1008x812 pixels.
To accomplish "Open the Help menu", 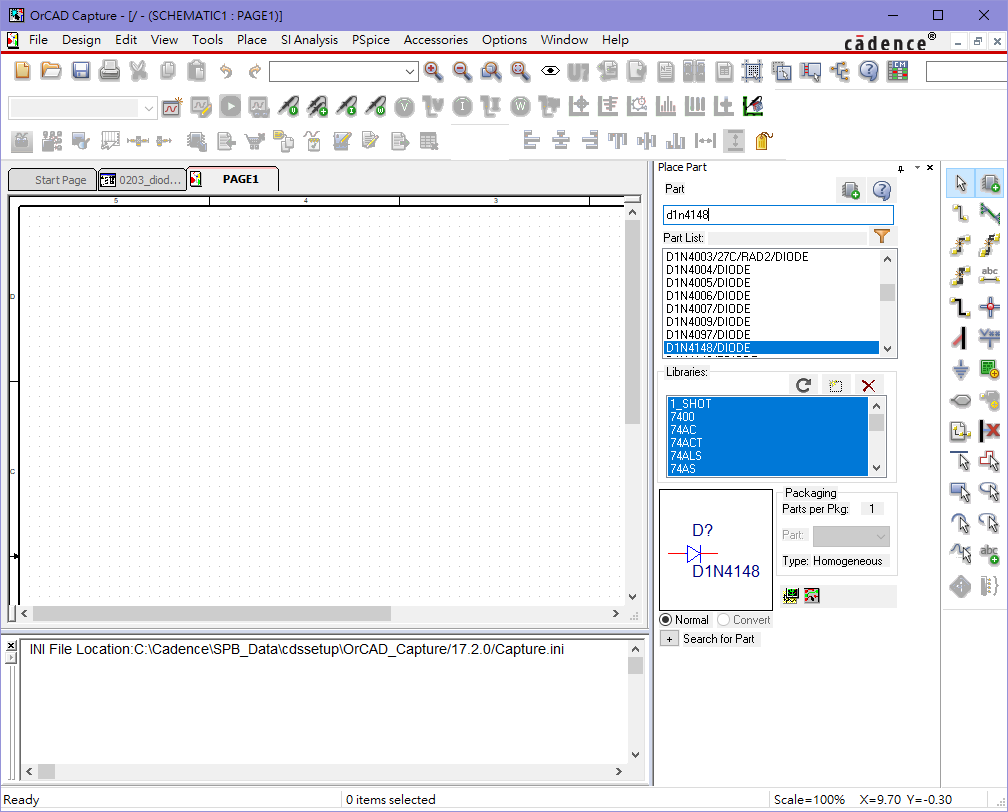I will click(x=615, y=40).
